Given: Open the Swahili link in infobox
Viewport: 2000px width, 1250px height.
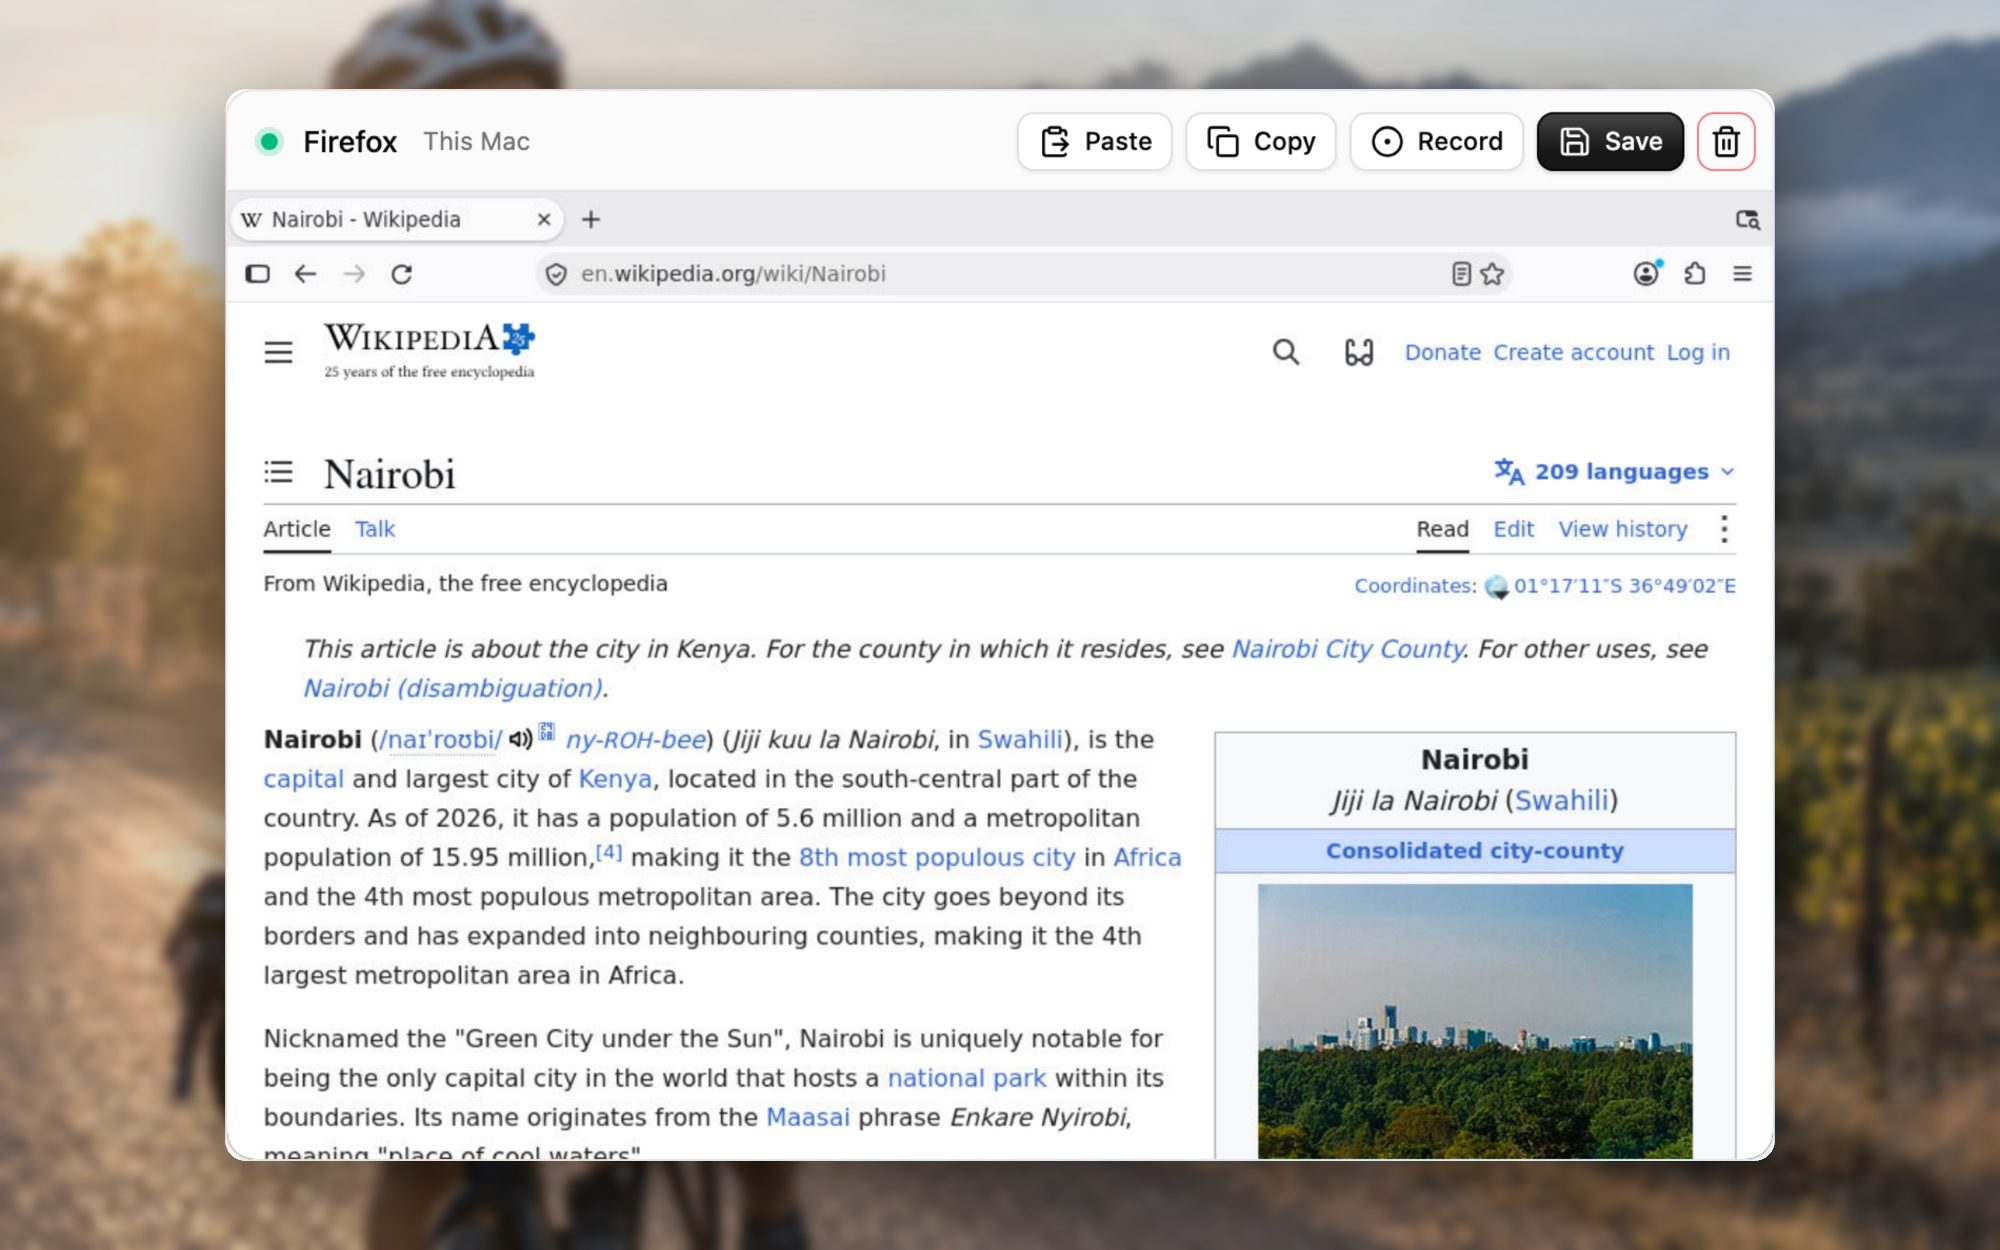Looking at the screenshot, I should click(1561, 800).
